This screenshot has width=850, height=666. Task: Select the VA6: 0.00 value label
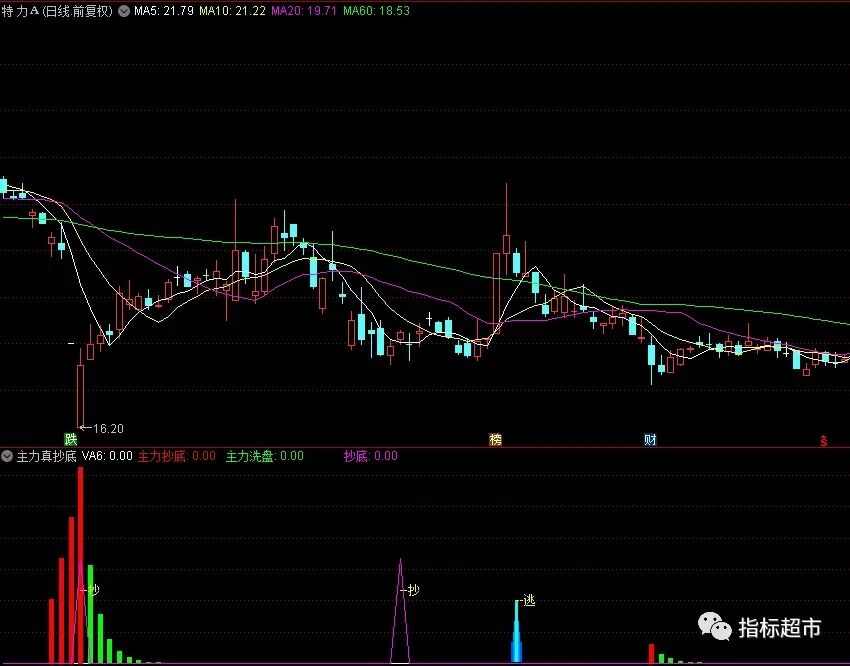[107, 456]
